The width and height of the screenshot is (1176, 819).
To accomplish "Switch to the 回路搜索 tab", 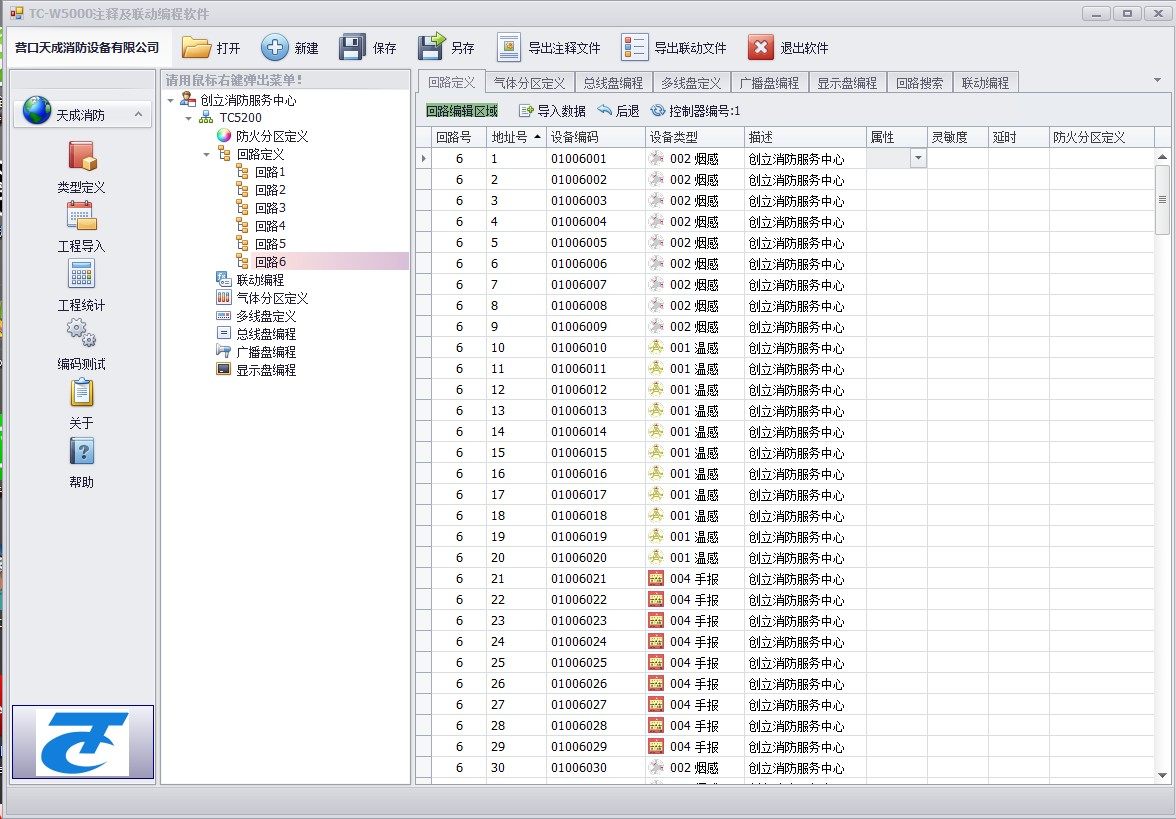I will [920, 82].
